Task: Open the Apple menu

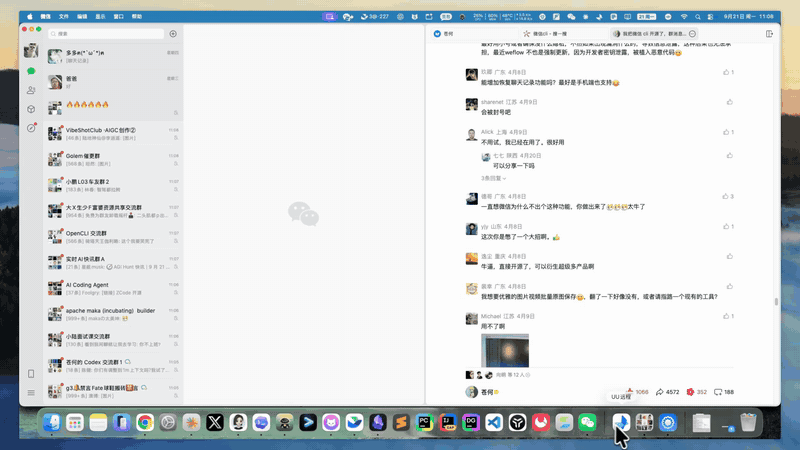Action: point(30,17)
